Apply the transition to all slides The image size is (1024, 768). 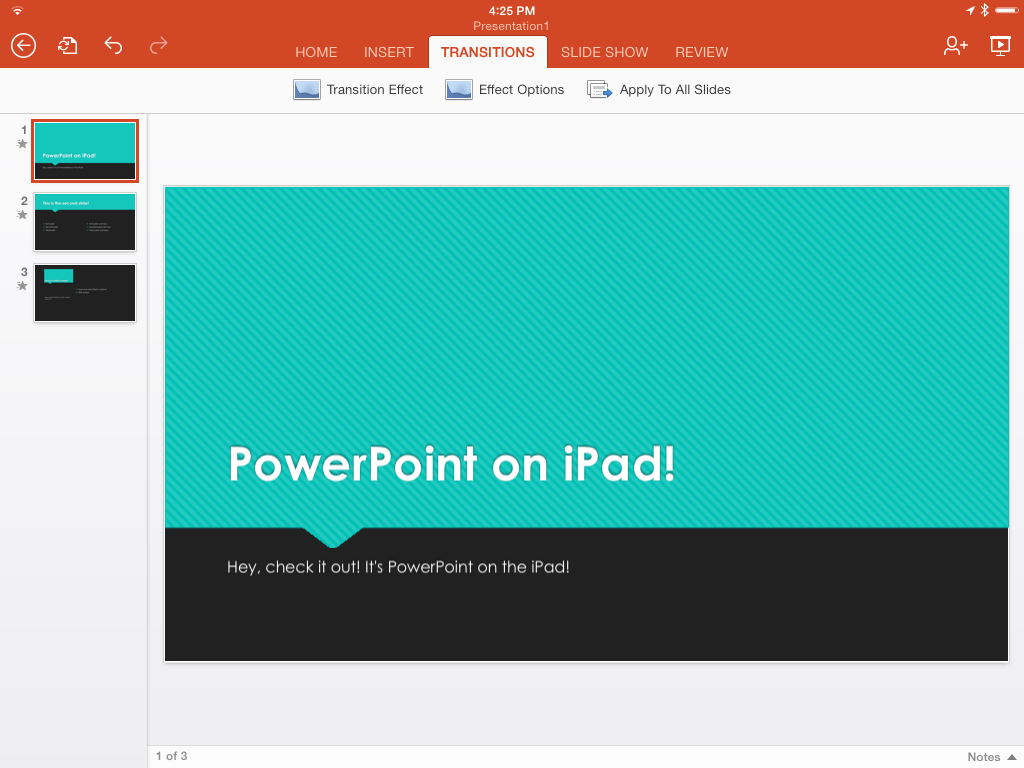(658, 89)
